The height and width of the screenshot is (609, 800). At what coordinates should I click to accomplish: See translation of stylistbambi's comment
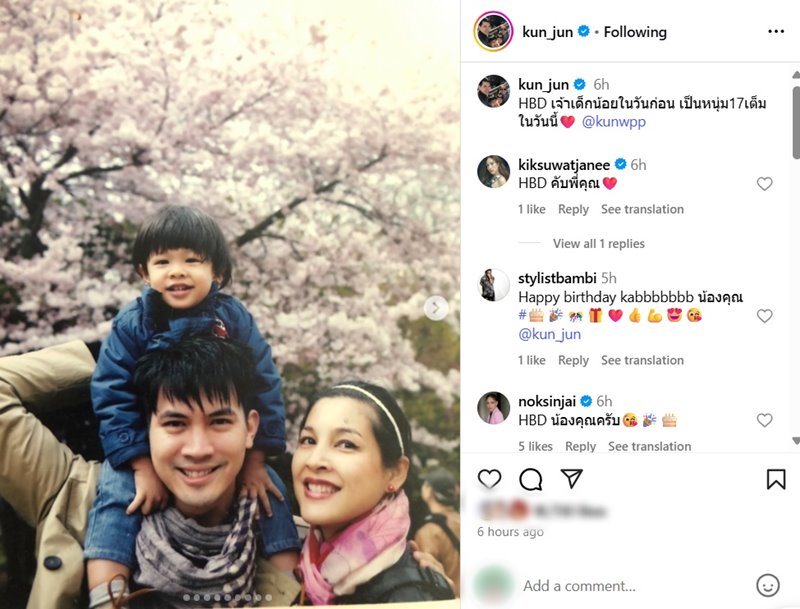(x=642, y=360)
